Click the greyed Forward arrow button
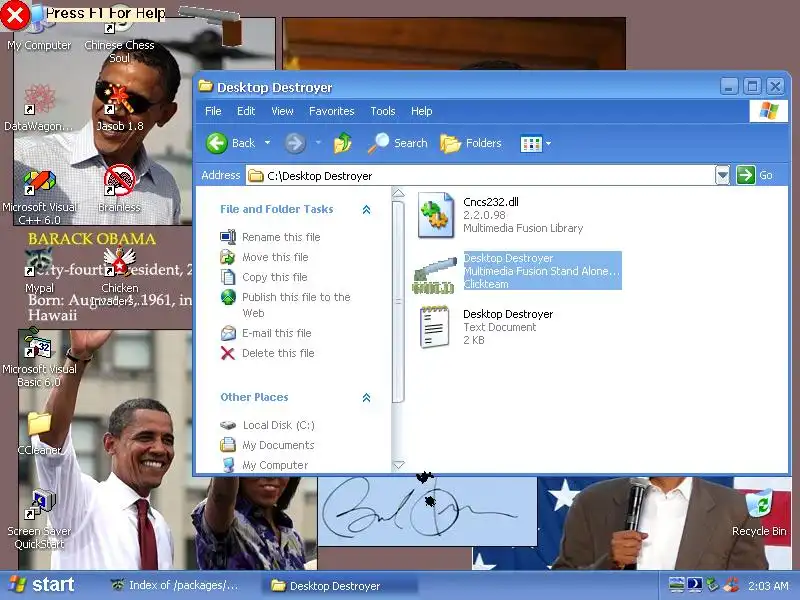 click(295, 143)
